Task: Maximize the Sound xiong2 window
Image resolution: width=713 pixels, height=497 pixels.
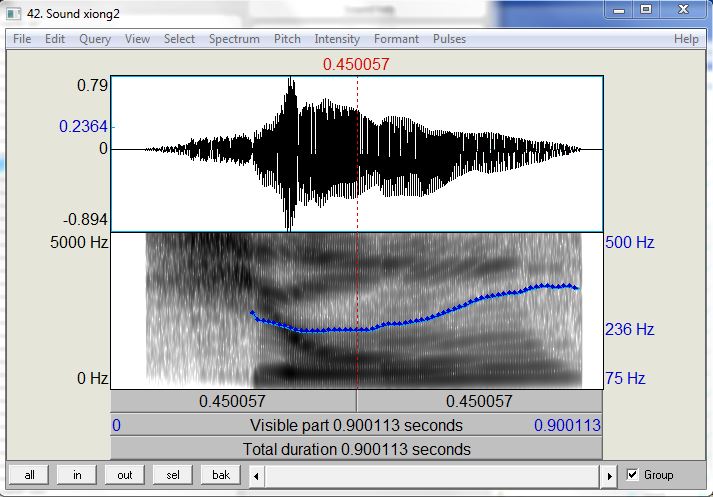Action: [x=646, y=10]
